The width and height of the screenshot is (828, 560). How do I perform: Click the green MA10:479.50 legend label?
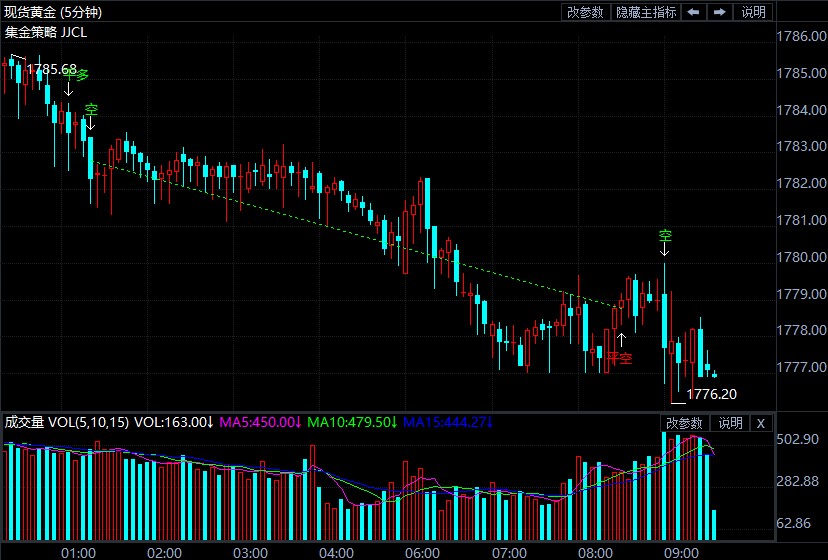(x=351, y=422)
